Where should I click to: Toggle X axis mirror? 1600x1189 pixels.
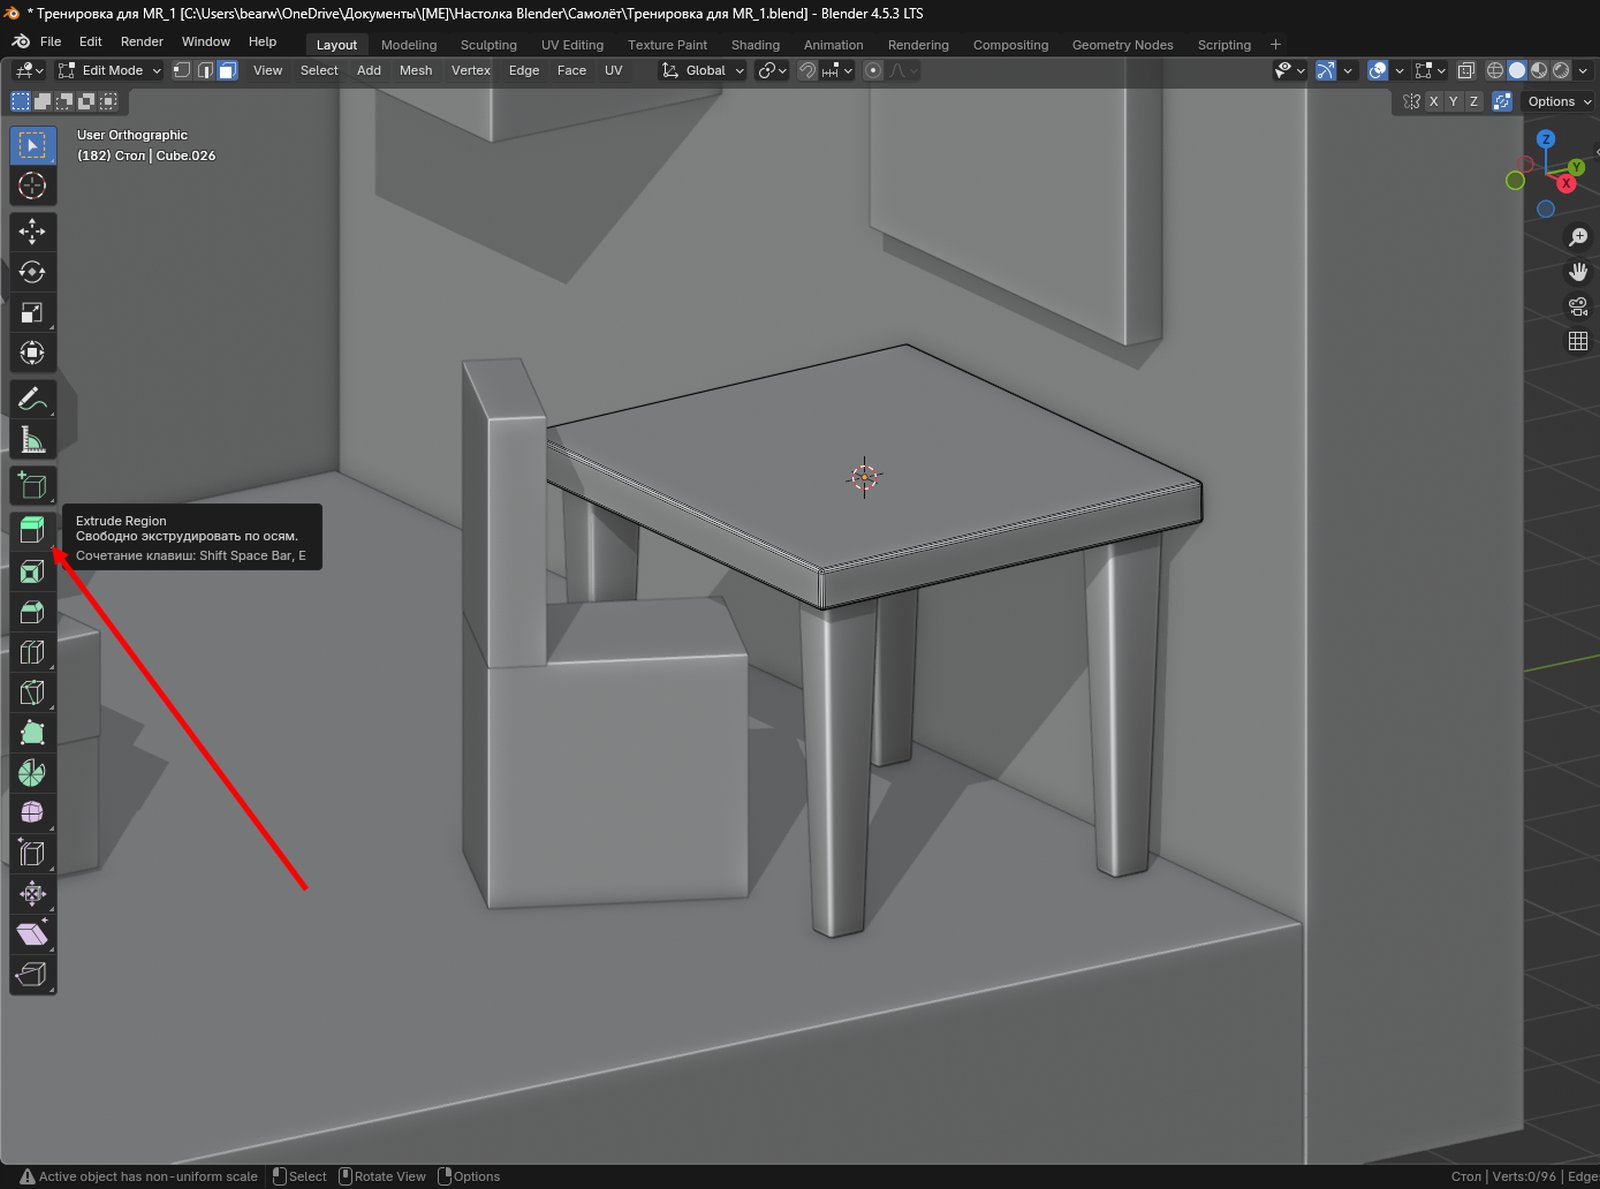(1434, 102)
